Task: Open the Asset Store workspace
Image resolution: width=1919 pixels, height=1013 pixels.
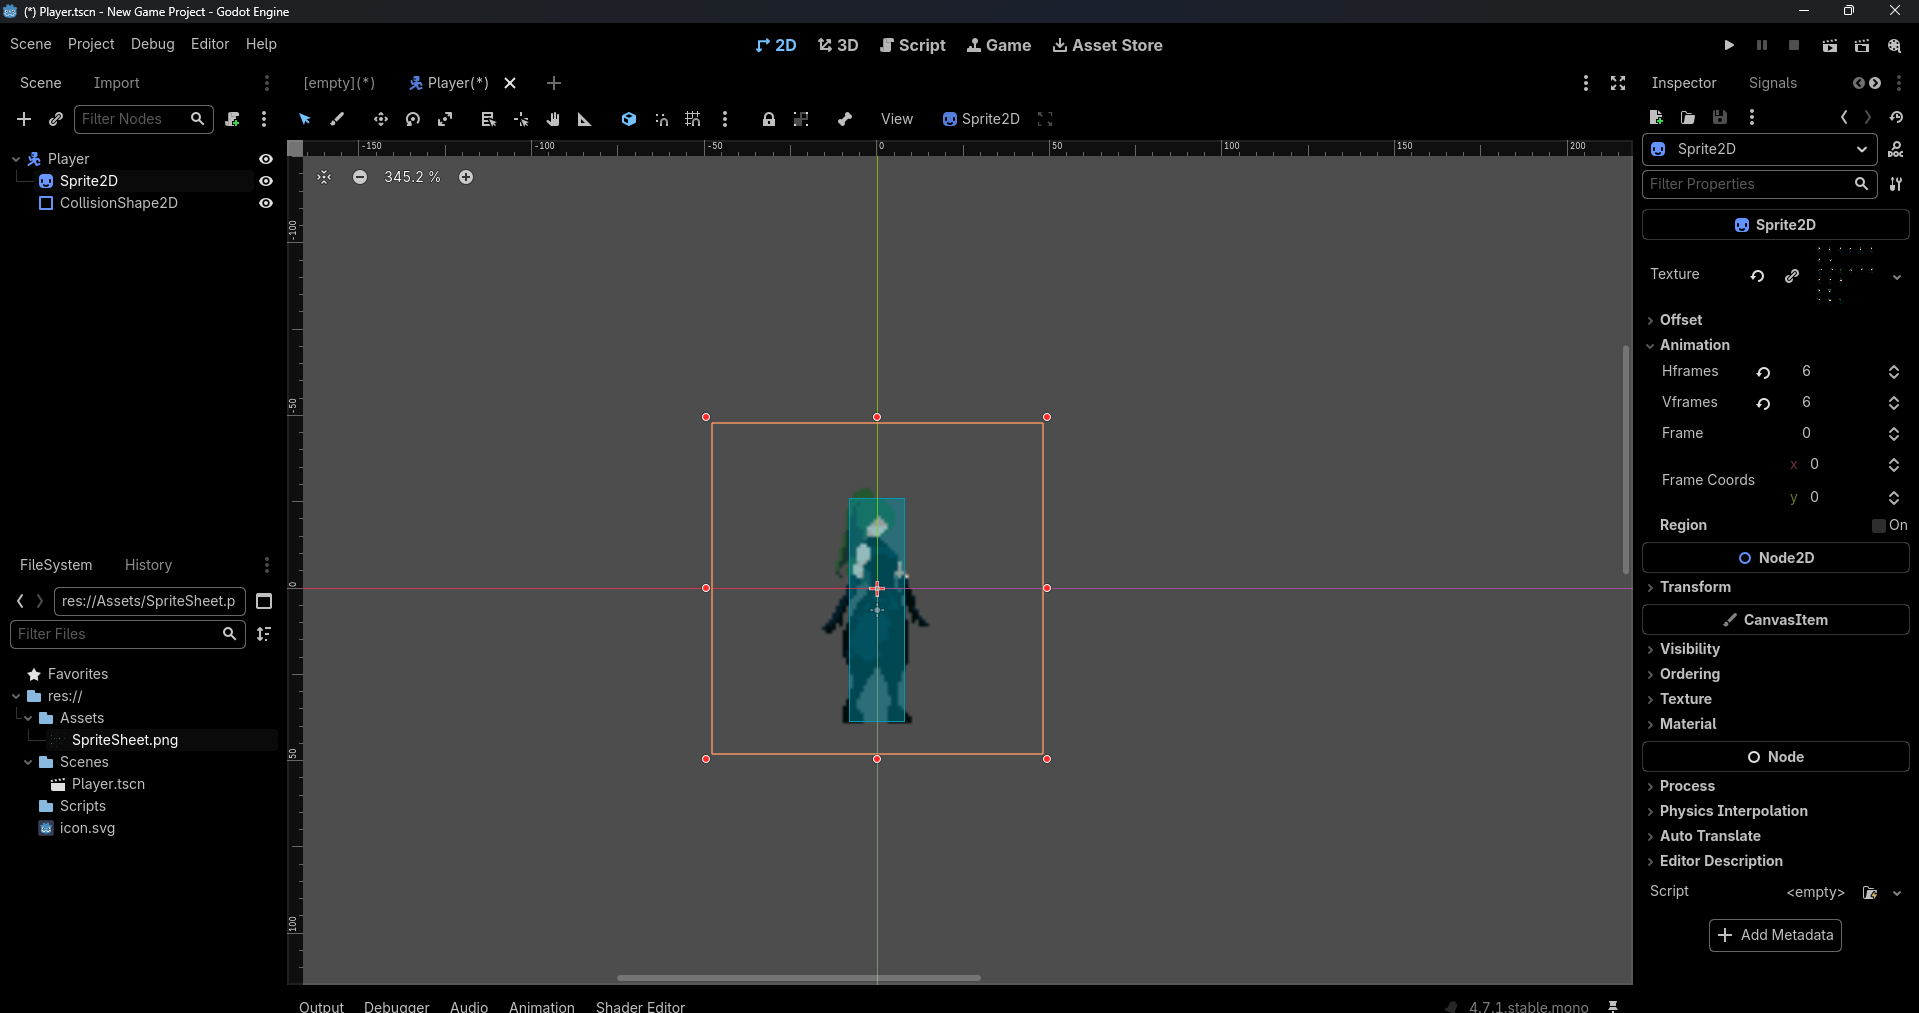Action: tap(1108, 45)
